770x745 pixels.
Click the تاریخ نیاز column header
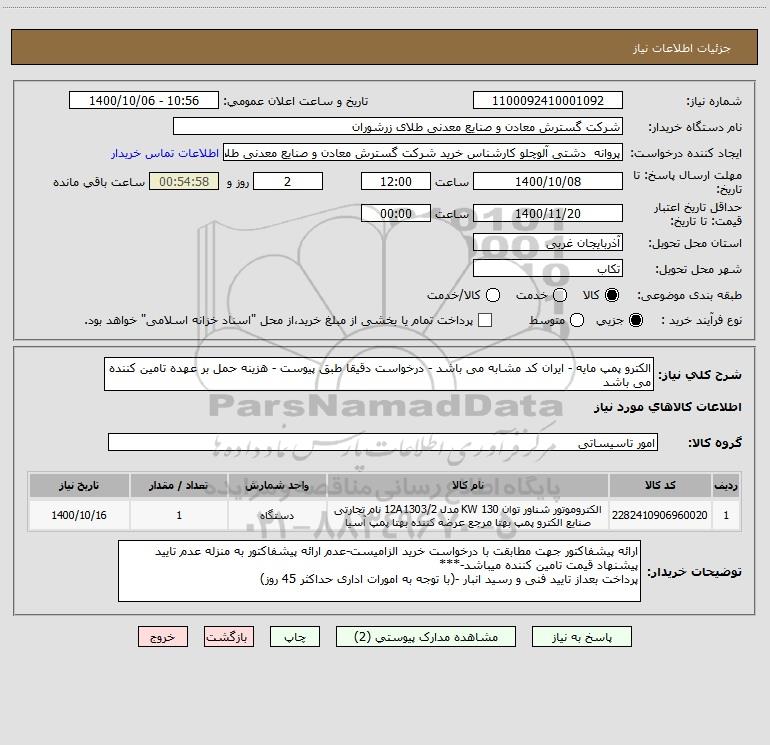click(79, 485)
